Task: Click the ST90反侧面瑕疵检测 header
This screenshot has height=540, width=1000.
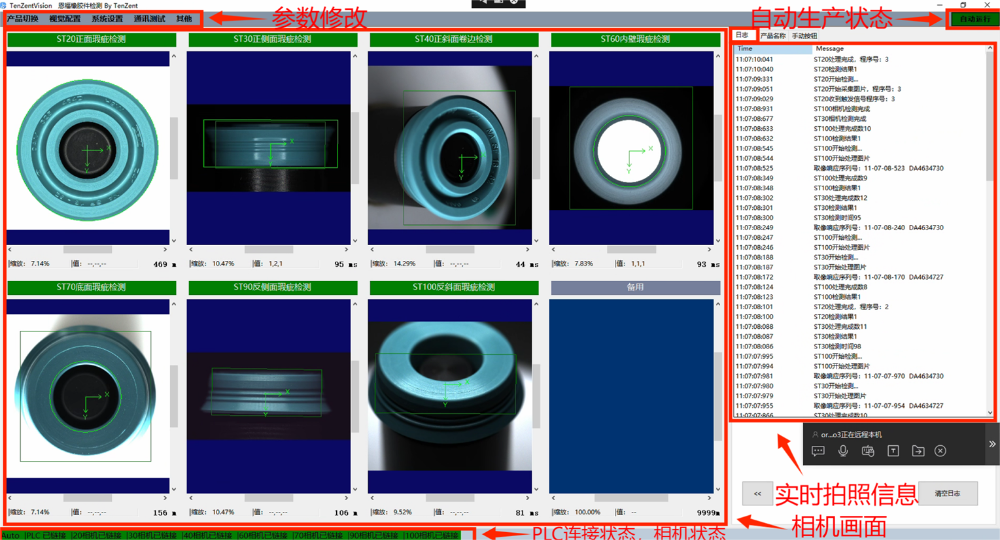Action: (272, 288)
